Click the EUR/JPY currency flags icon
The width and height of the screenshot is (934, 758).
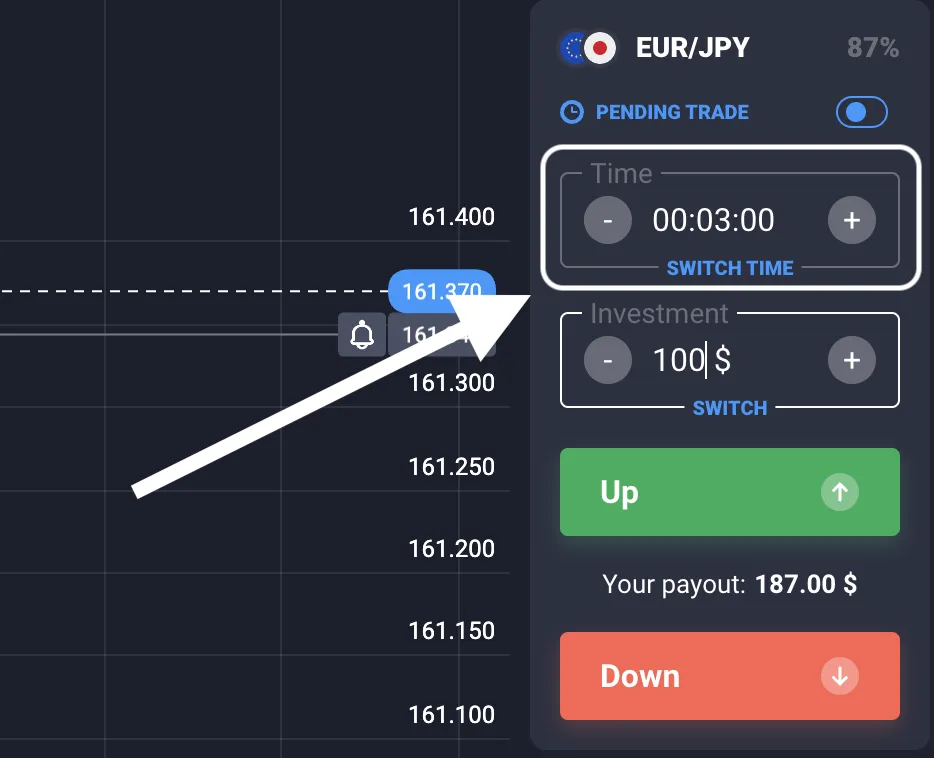point(588,48)
